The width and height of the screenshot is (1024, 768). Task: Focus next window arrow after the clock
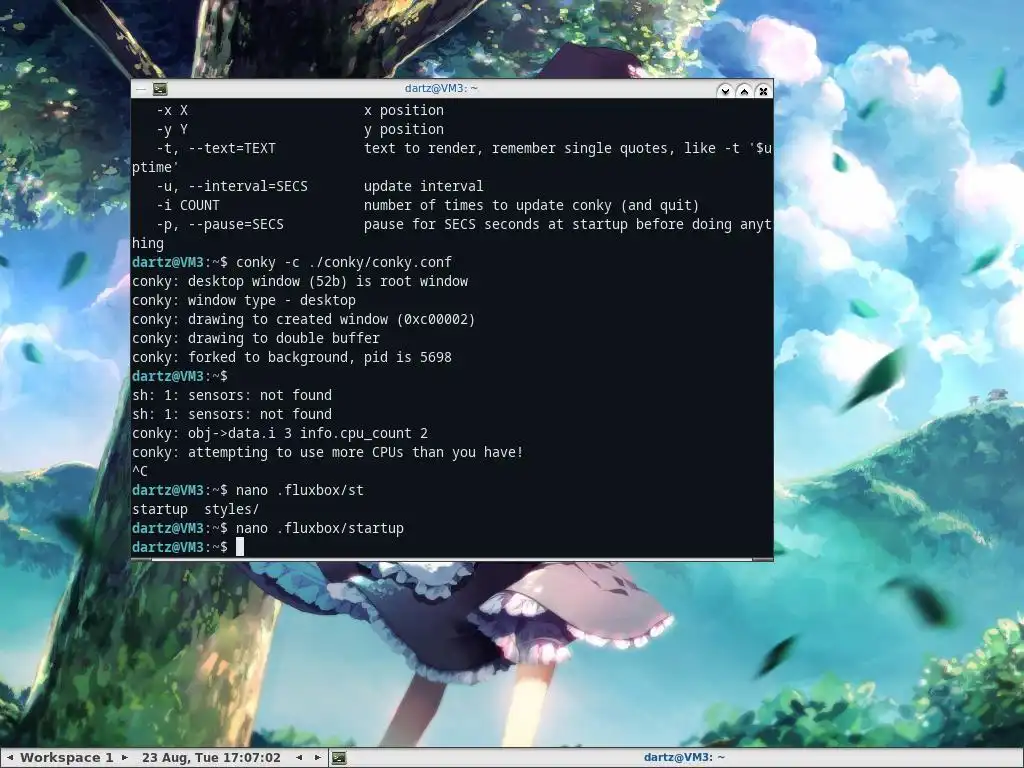(317, 758)
